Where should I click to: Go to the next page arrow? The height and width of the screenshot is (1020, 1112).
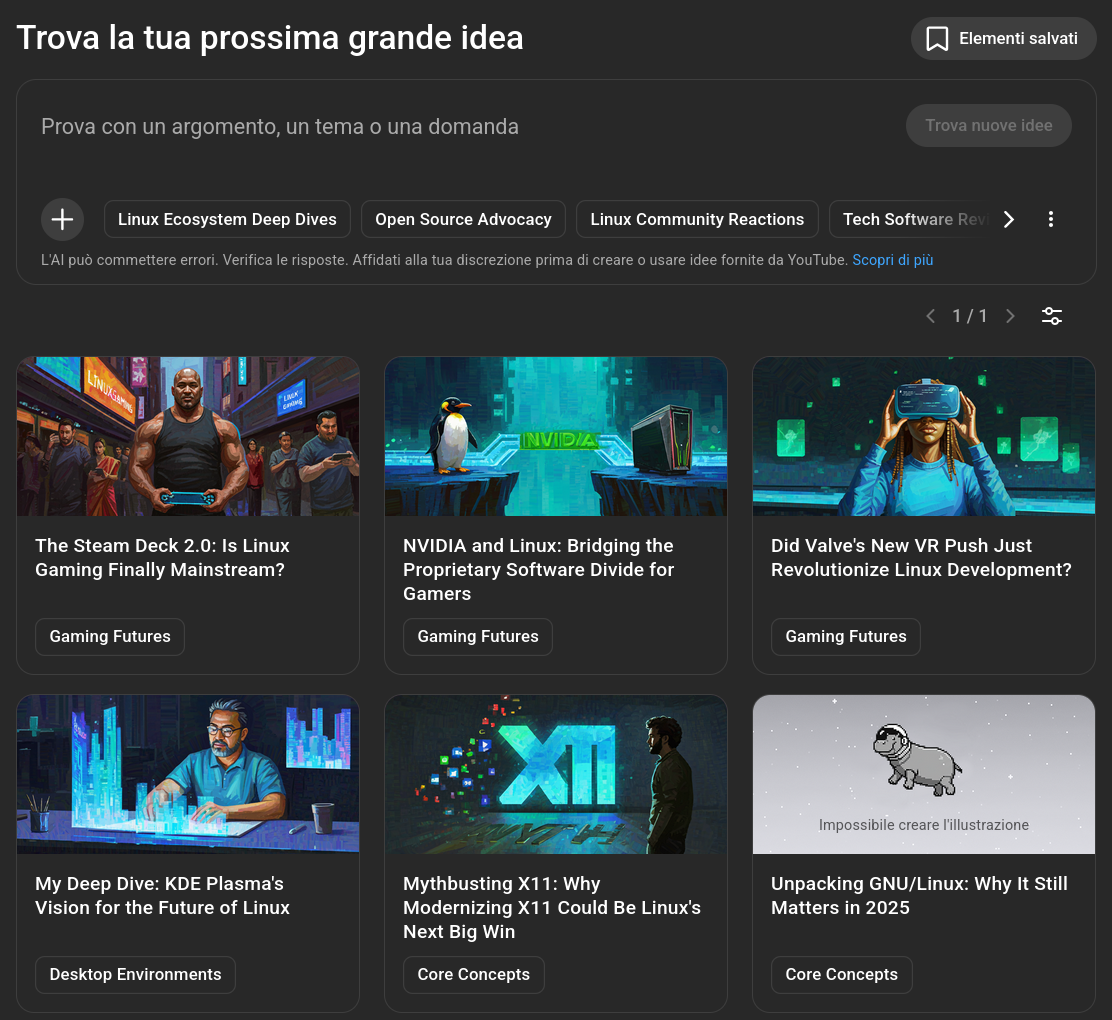coord(1010,316)
